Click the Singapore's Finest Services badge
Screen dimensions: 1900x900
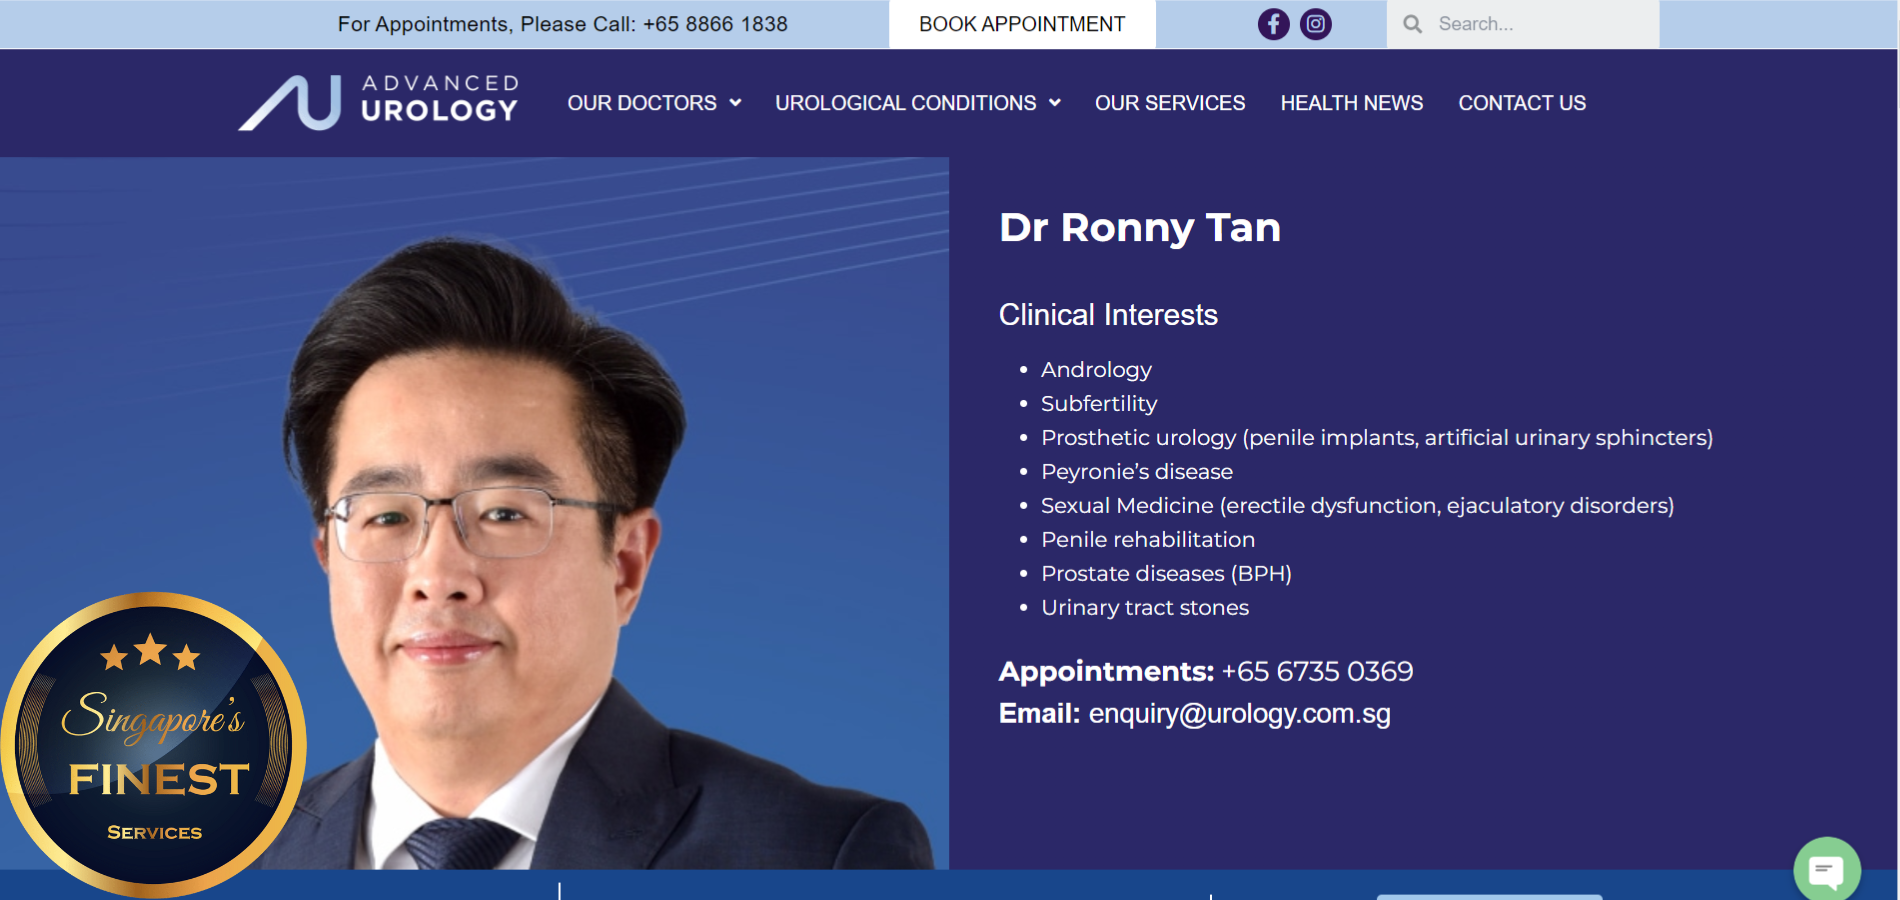coord(154,744)
